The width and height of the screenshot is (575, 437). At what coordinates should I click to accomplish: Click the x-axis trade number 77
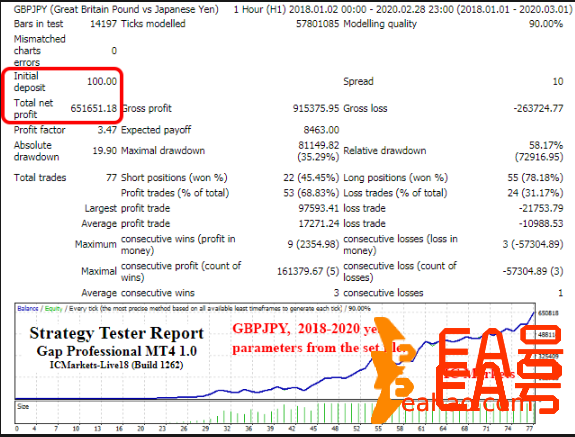[529, 428]
